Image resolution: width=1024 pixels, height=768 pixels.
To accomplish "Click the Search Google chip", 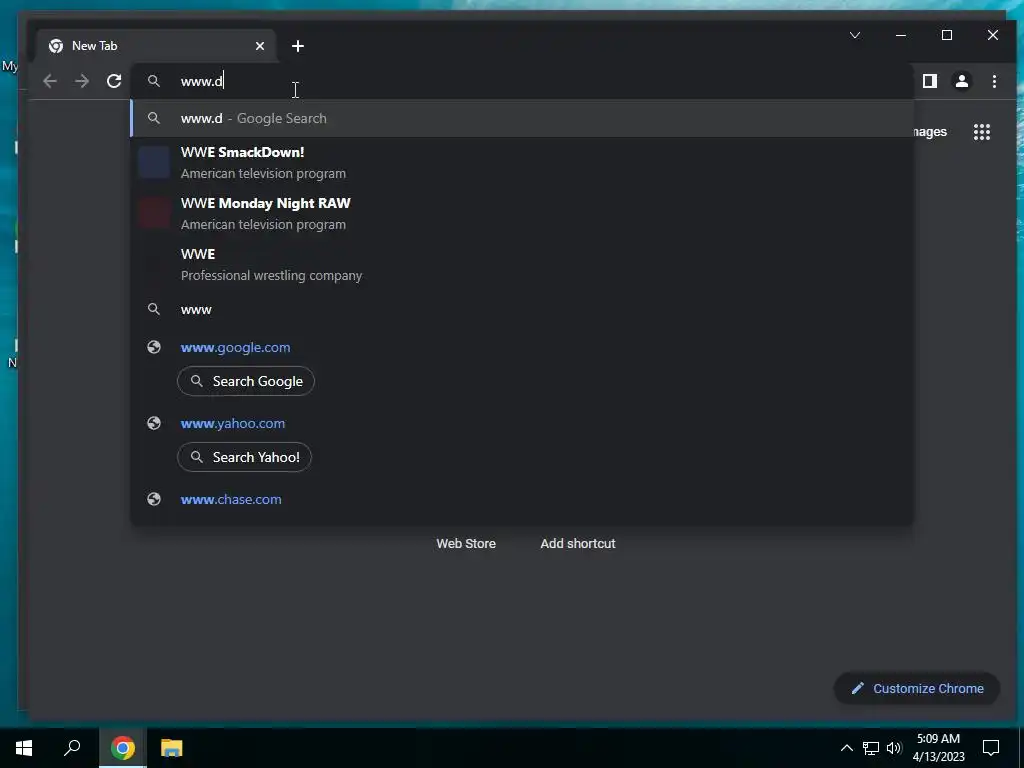I will (246, 381).
